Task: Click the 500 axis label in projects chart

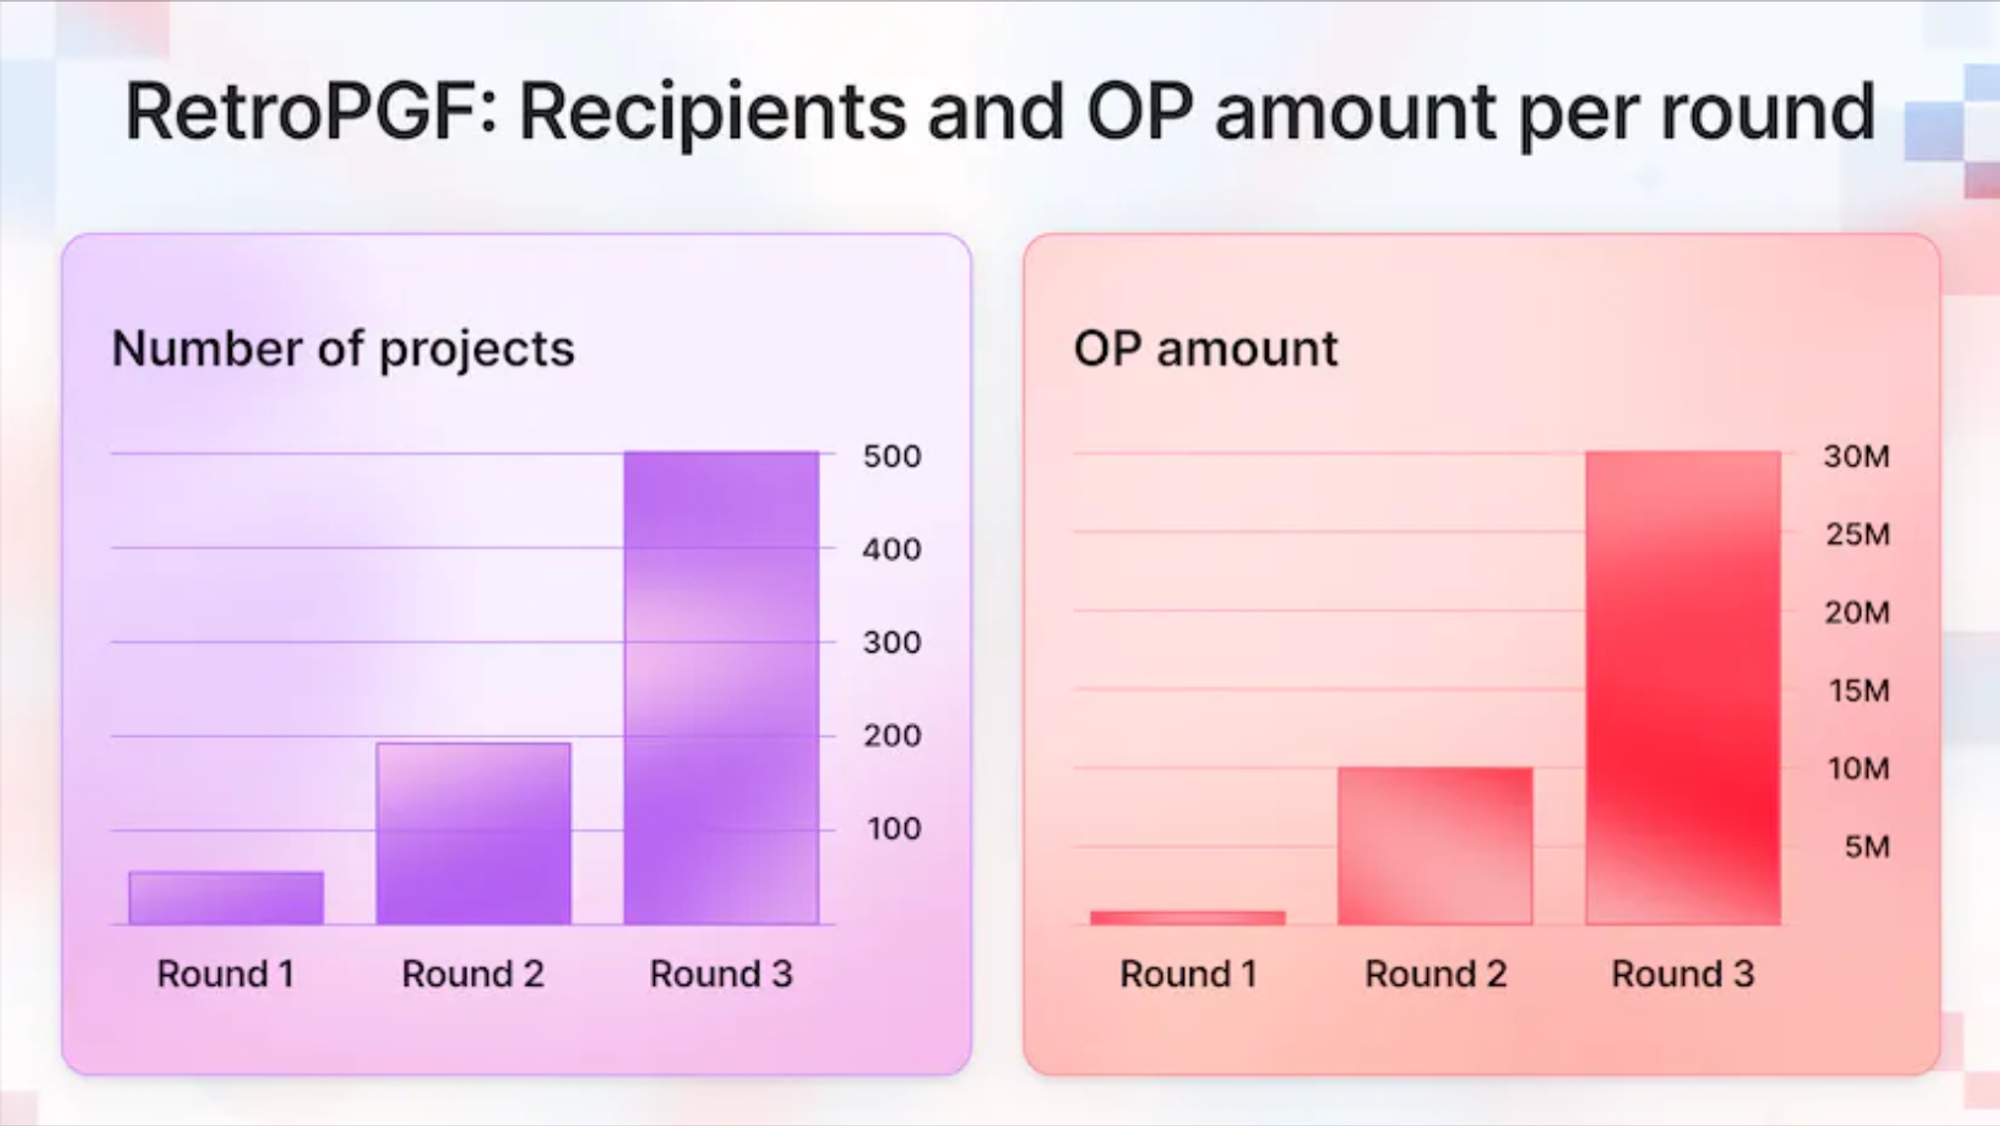Action: click(x=892, y=456)
